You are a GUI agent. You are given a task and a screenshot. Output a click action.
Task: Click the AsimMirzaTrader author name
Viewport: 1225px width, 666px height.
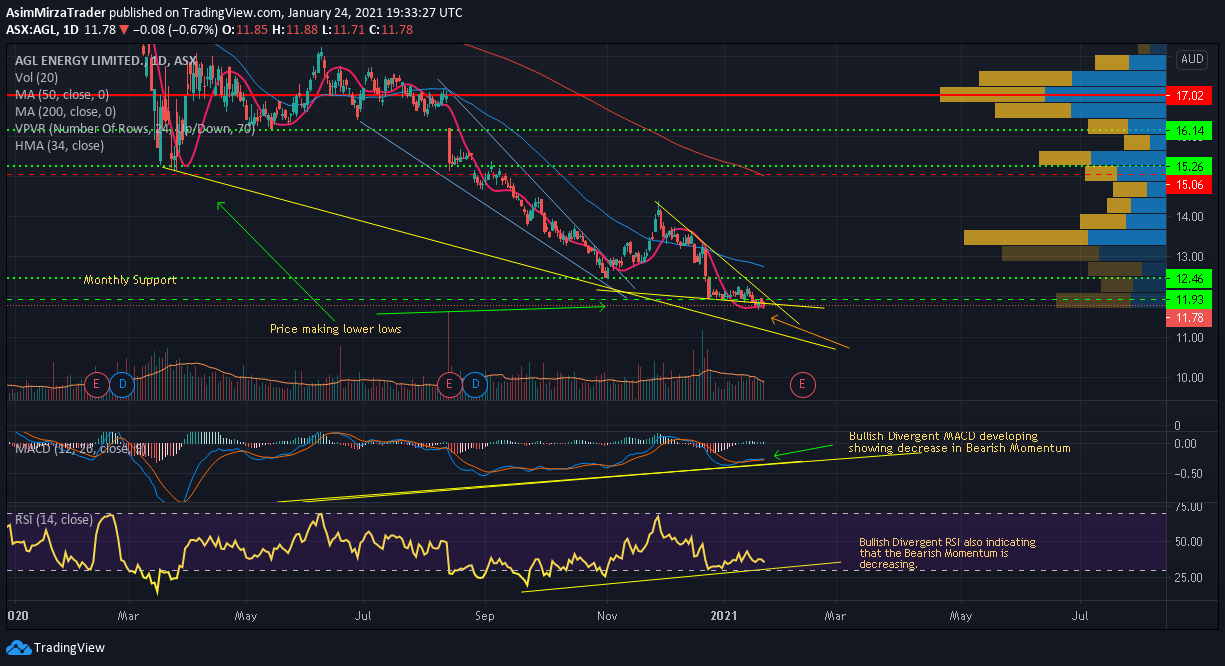pos(55,12)
